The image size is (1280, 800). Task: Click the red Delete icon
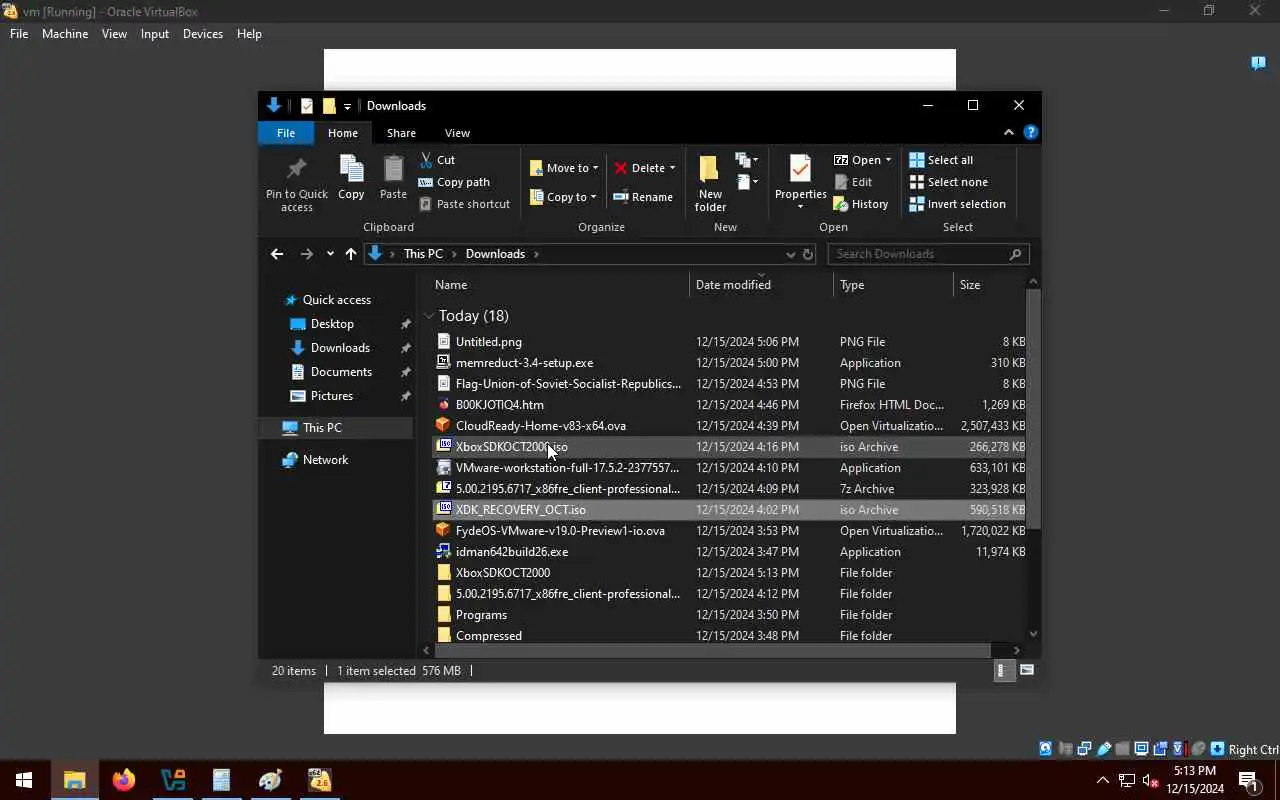621,168
